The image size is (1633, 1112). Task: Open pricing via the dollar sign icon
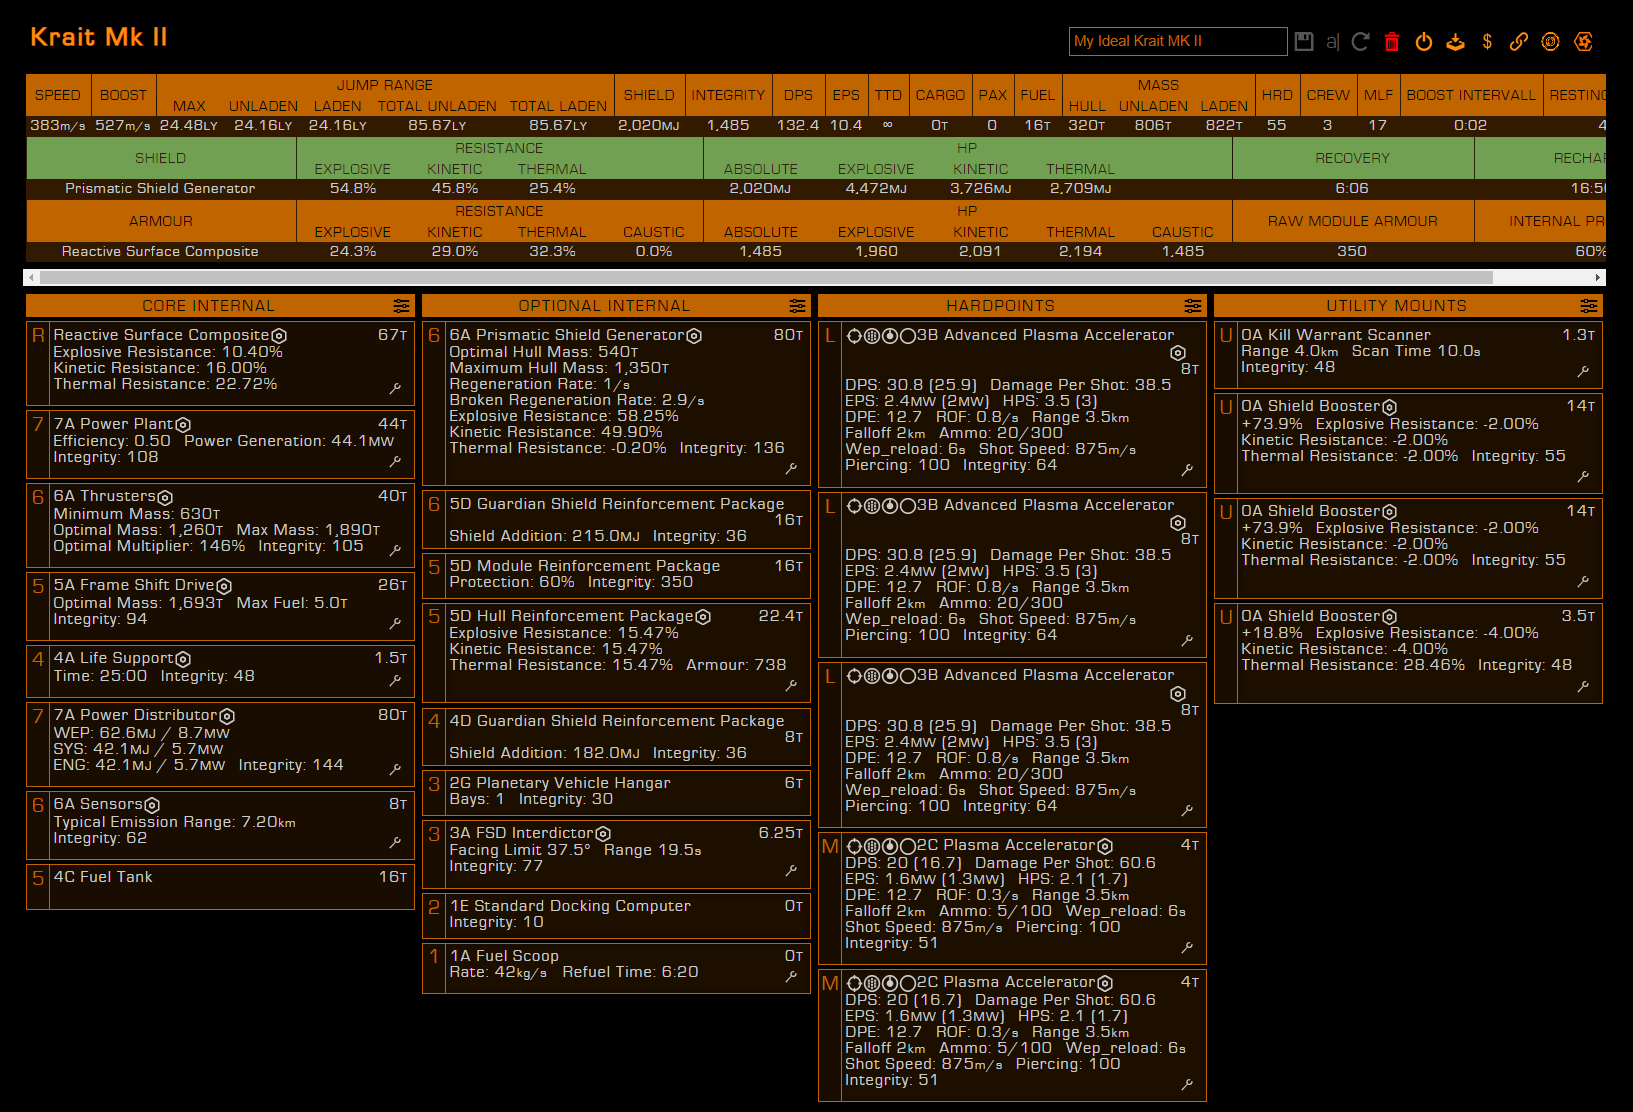click(1487, 41)
